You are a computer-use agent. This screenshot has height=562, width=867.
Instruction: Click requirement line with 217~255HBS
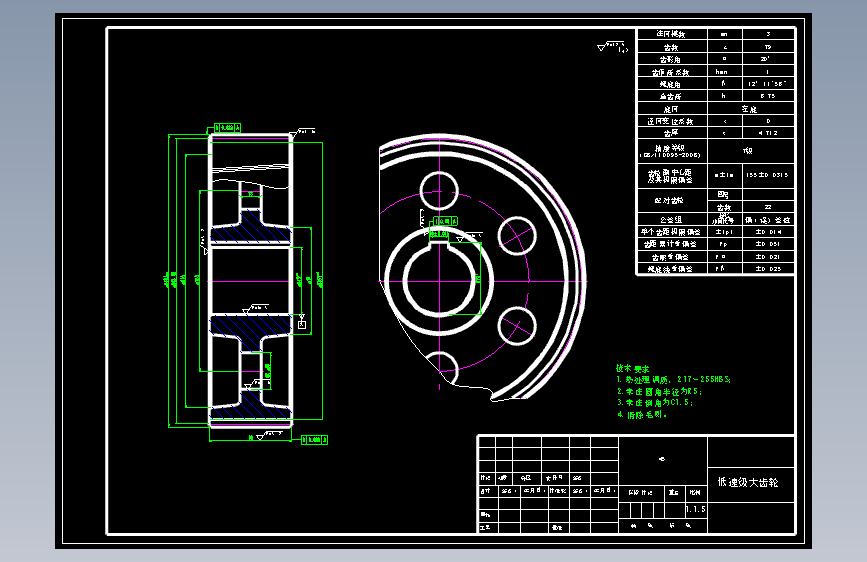point(673,379)
